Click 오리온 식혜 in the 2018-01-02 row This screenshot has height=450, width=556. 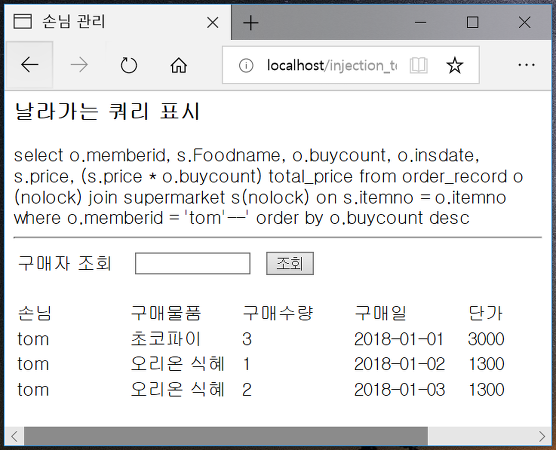(178, 364)
